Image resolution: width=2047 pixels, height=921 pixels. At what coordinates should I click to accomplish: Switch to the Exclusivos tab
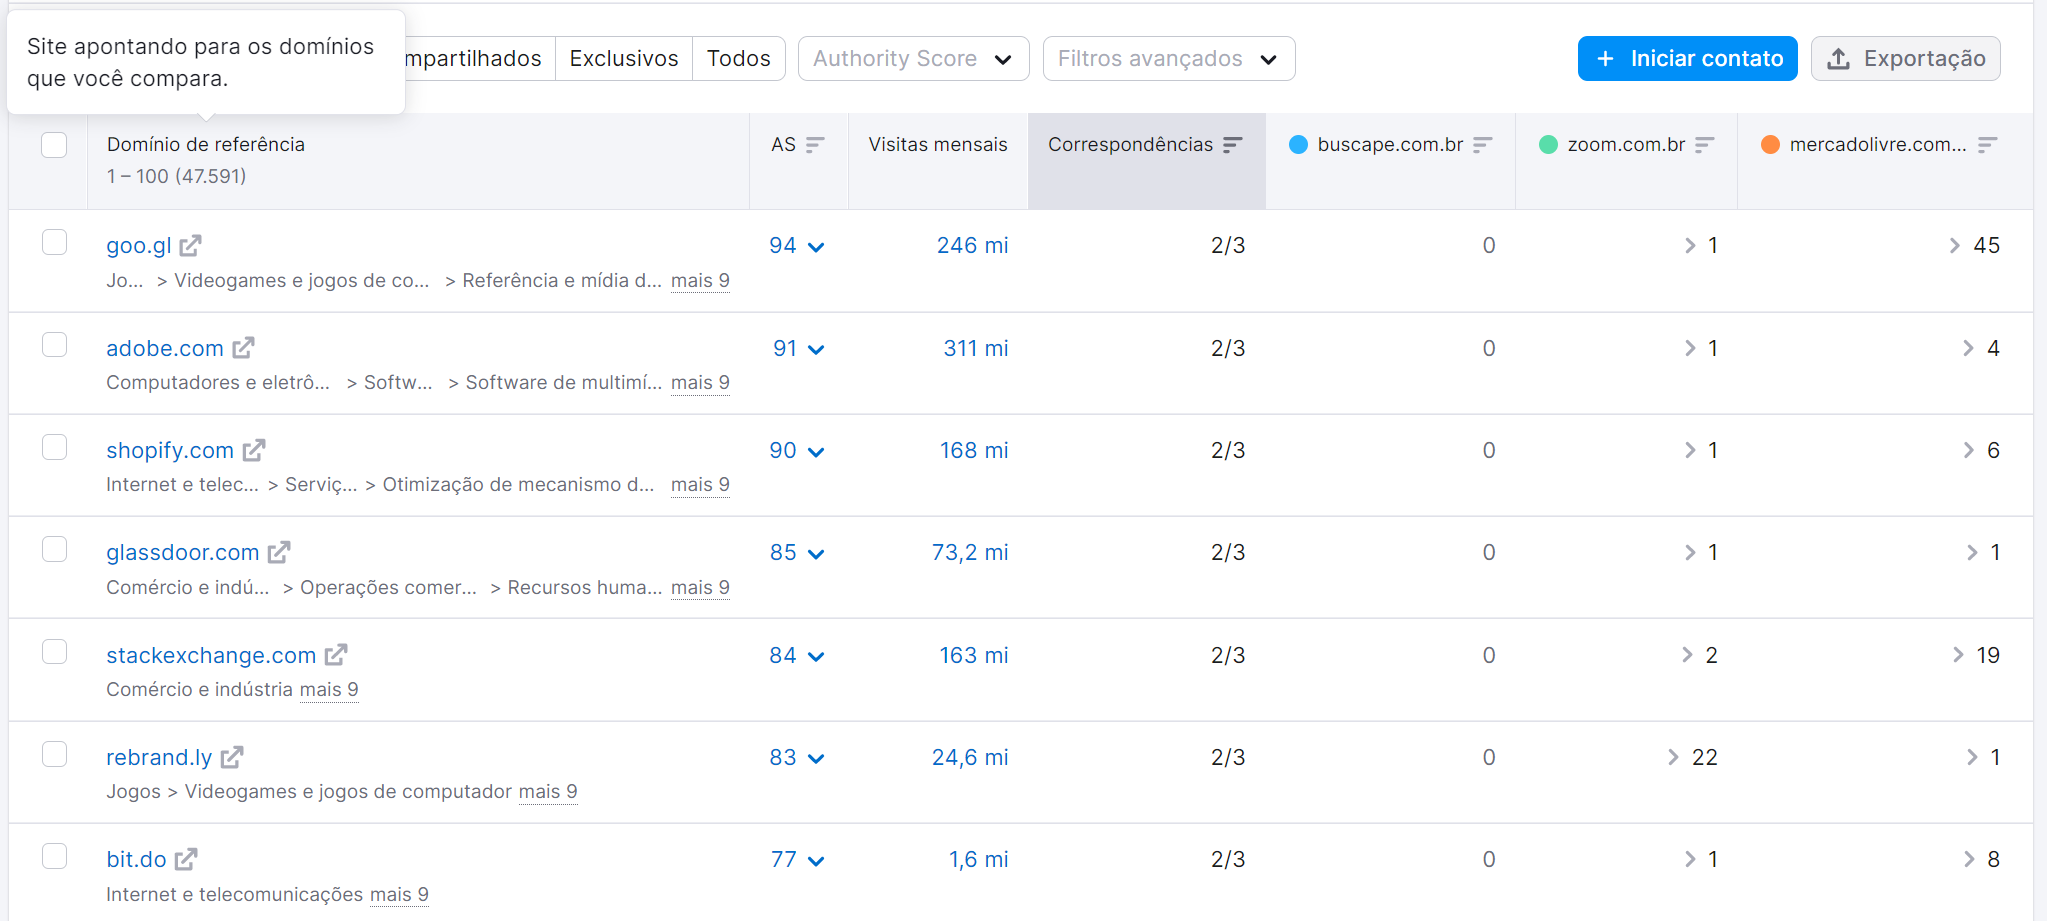623,58
